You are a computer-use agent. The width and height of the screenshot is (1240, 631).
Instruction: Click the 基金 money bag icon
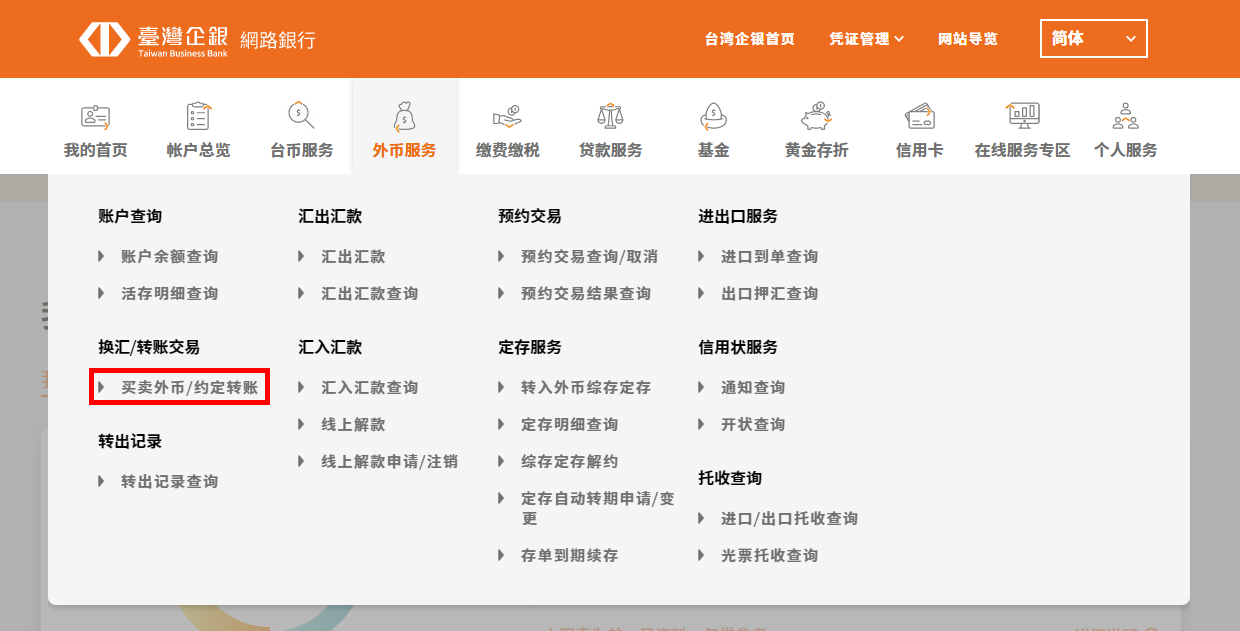pyautogui.click(x=713, y=117)
